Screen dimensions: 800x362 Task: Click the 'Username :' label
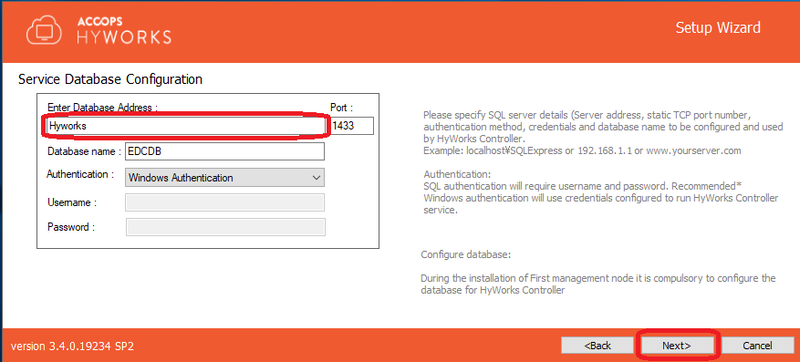tap(72, 202)
